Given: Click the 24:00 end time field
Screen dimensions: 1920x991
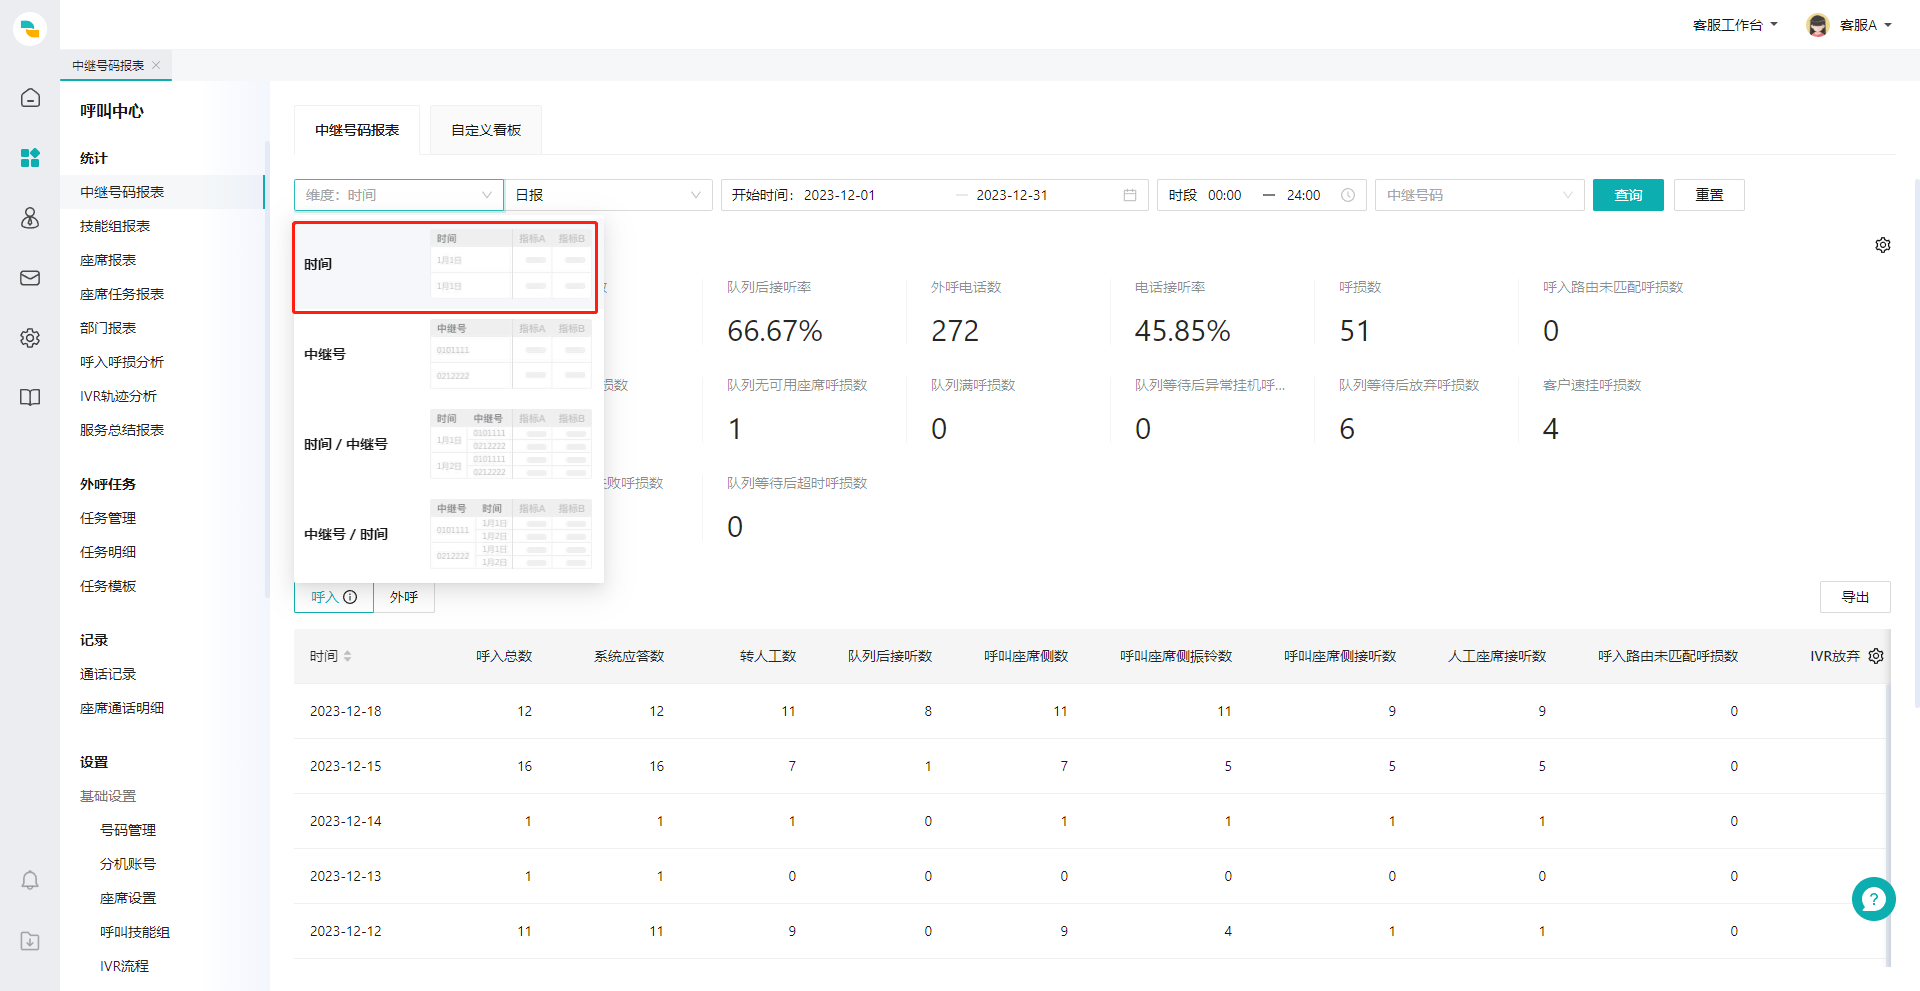Looking at the screenshot, I should [1303, 195].
